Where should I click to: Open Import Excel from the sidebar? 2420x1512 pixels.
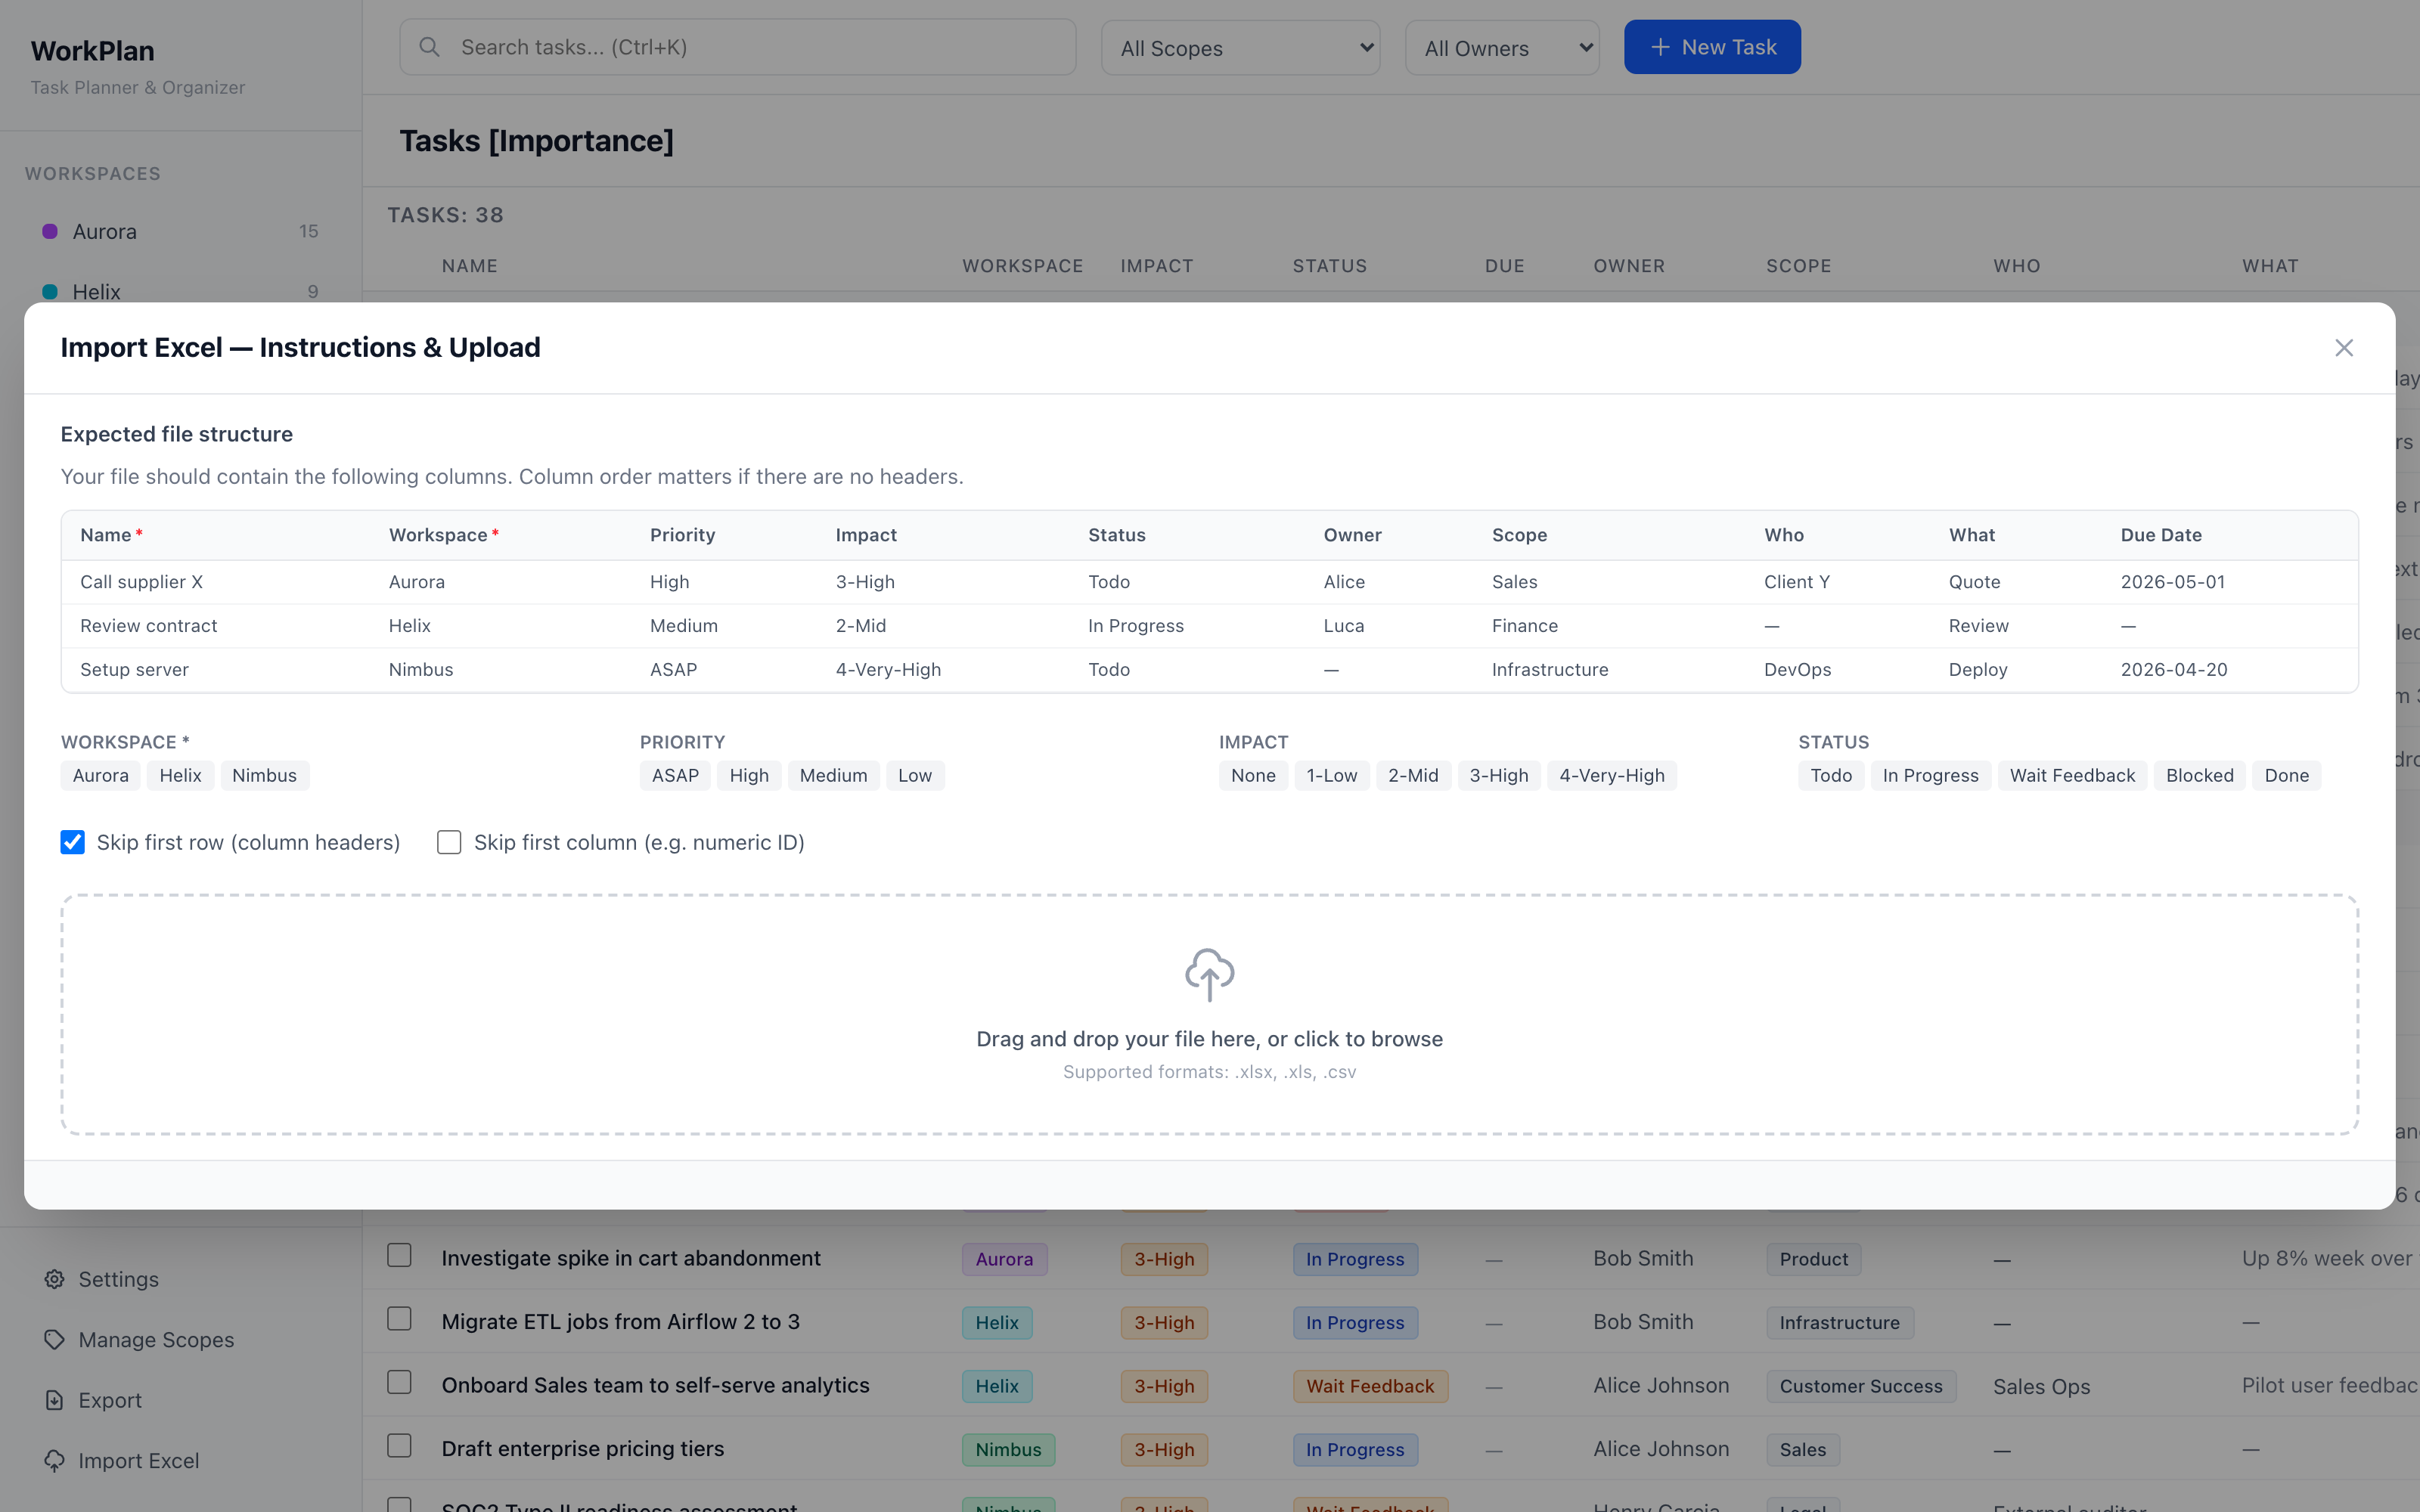(x=180, y=1461)
